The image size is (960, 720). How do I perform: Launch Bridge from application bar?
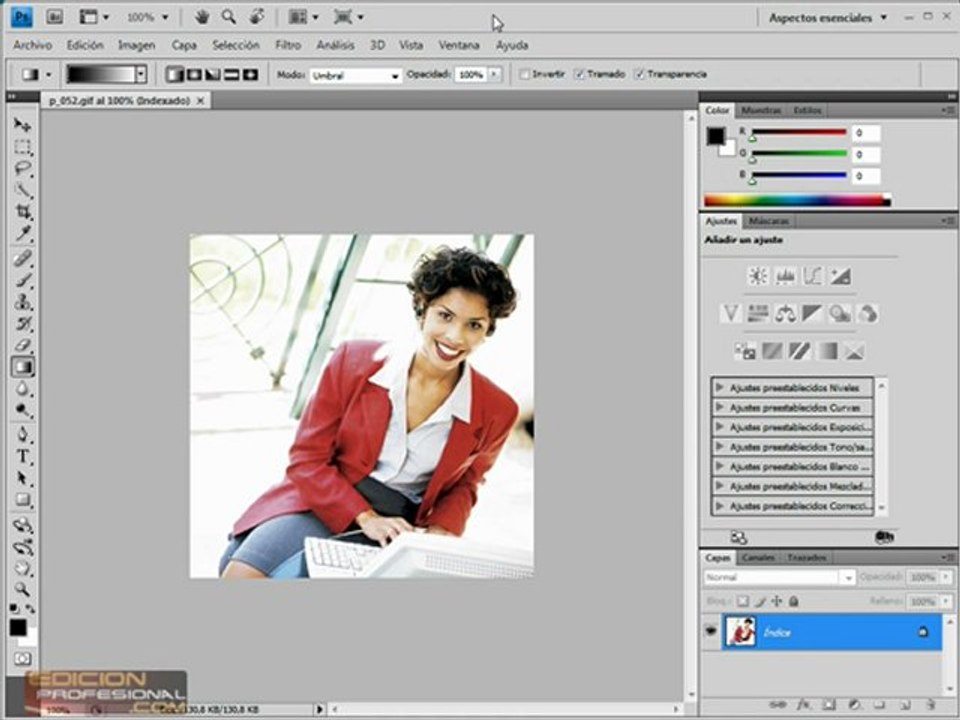click(54, 17)
